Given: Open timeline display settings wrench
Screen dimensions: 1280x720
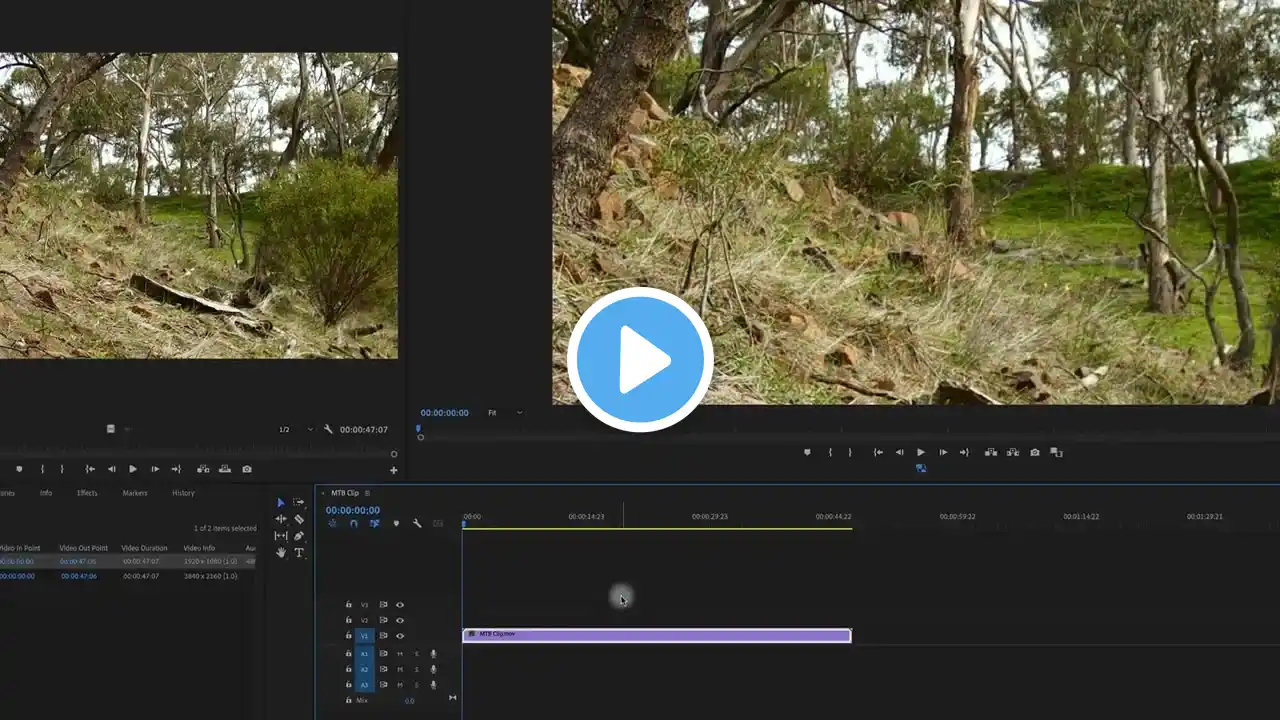Looking at the screenshot, I should click(x=417, y=523).
